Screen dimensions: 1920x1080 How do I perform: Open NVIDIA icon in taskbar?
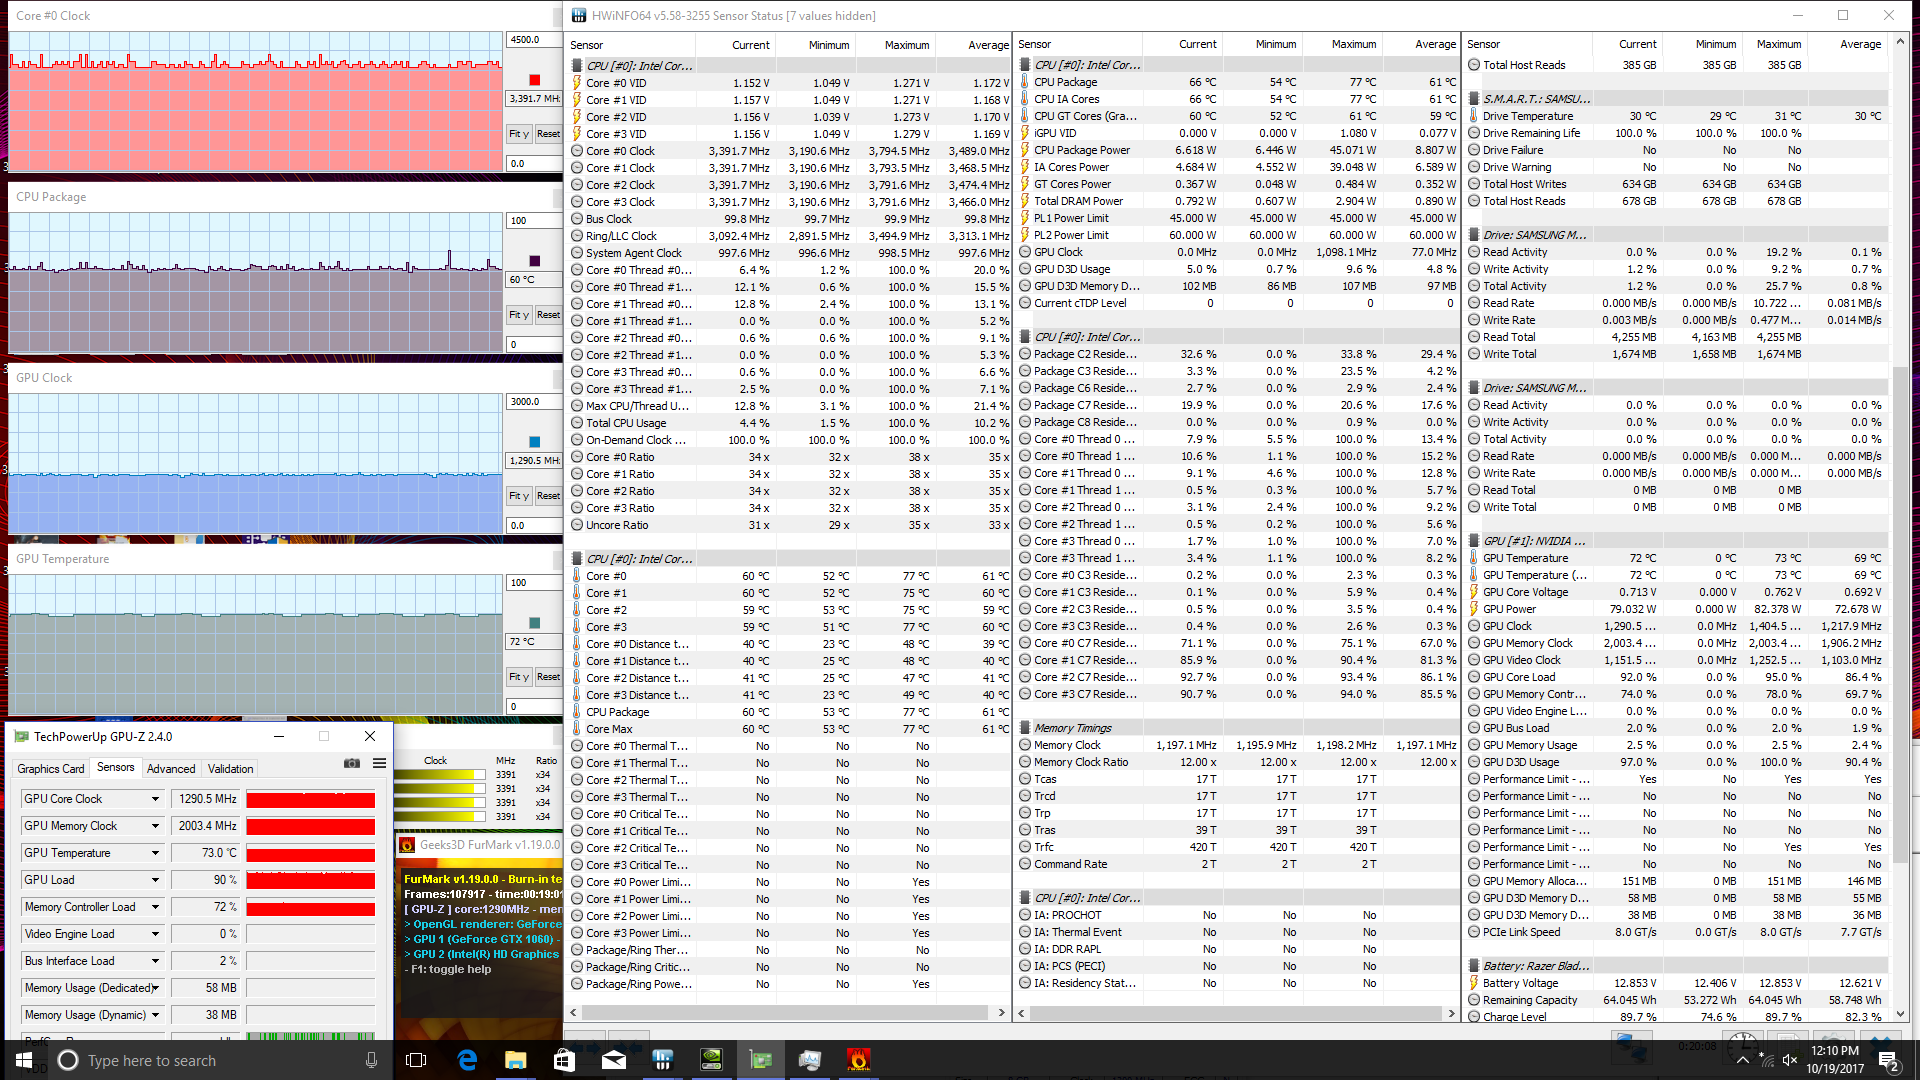click(x=711, y=1059)
